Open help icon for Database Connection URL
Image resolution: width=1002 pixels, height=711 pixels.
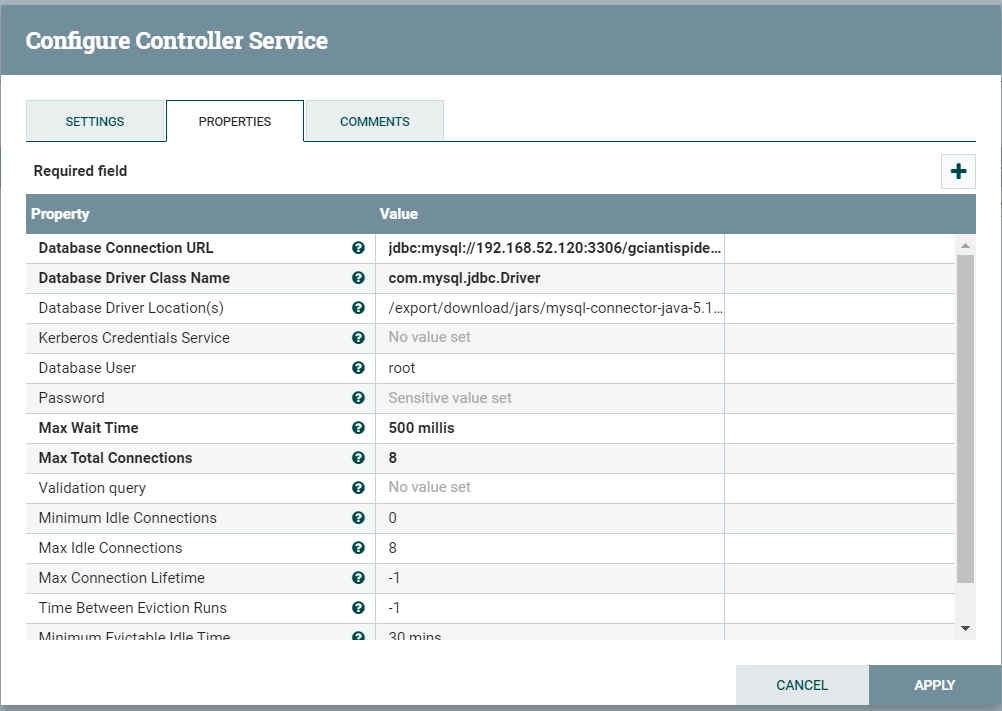pyautogui.click(x=358, y=248)
